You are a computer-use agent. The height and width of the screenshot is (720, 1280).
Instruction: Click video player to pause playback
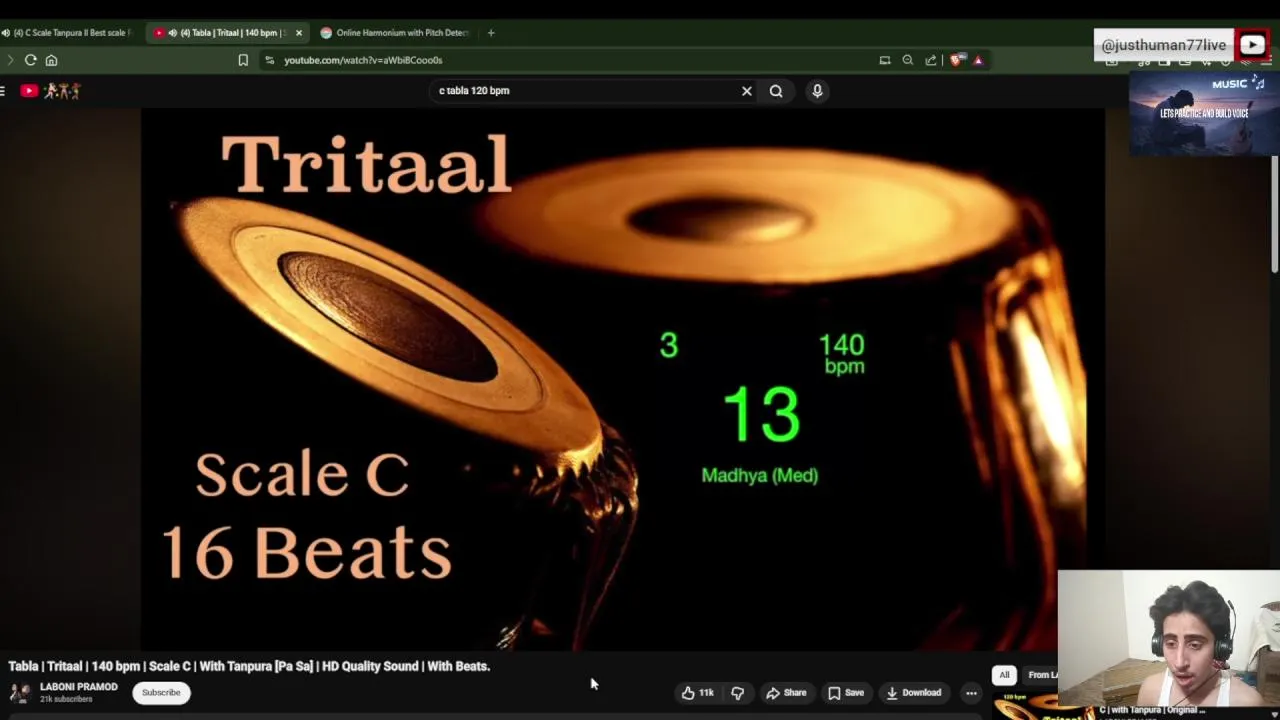(x=622, y=380)
